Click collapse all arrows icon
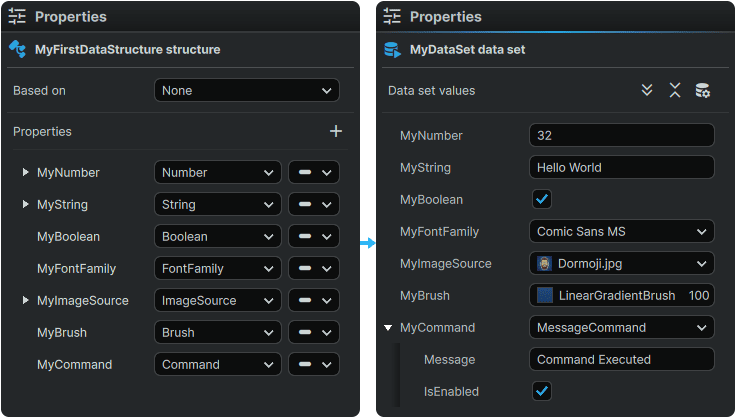 [675, 90]
